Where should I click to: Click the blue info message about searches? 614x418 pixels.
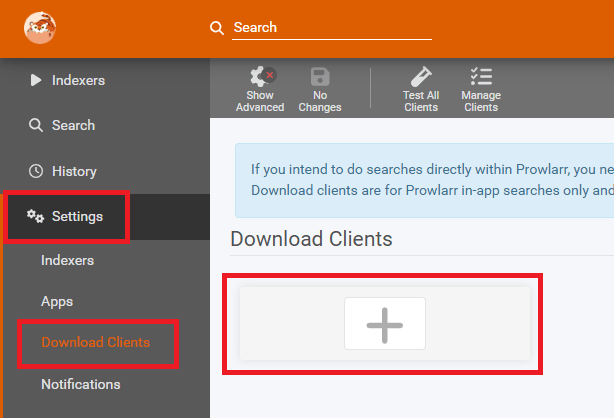[x=424, y=180]
